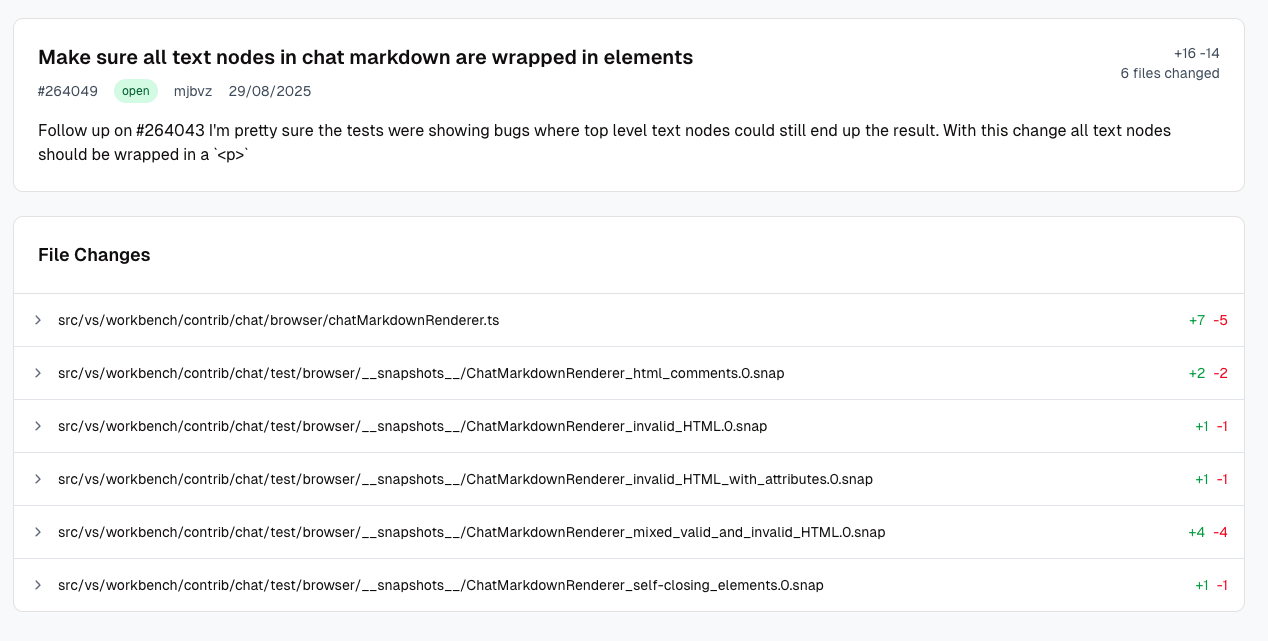Expand the mixed_valid_and_invalid_HTML.0.snap chevron
Viewport: 1268px width, 641px height.
(38, 532)
